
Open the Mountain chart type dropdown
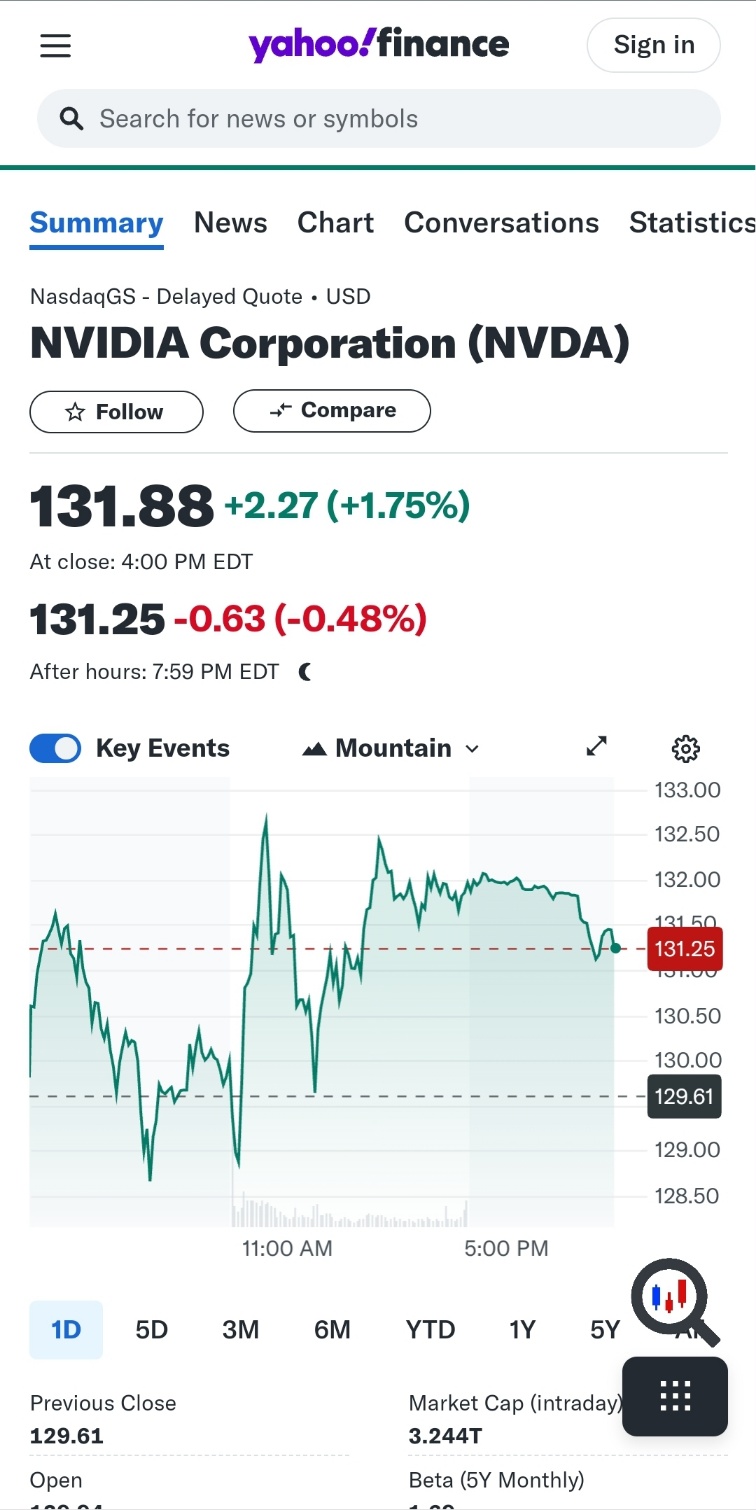[x=391, y=748]
